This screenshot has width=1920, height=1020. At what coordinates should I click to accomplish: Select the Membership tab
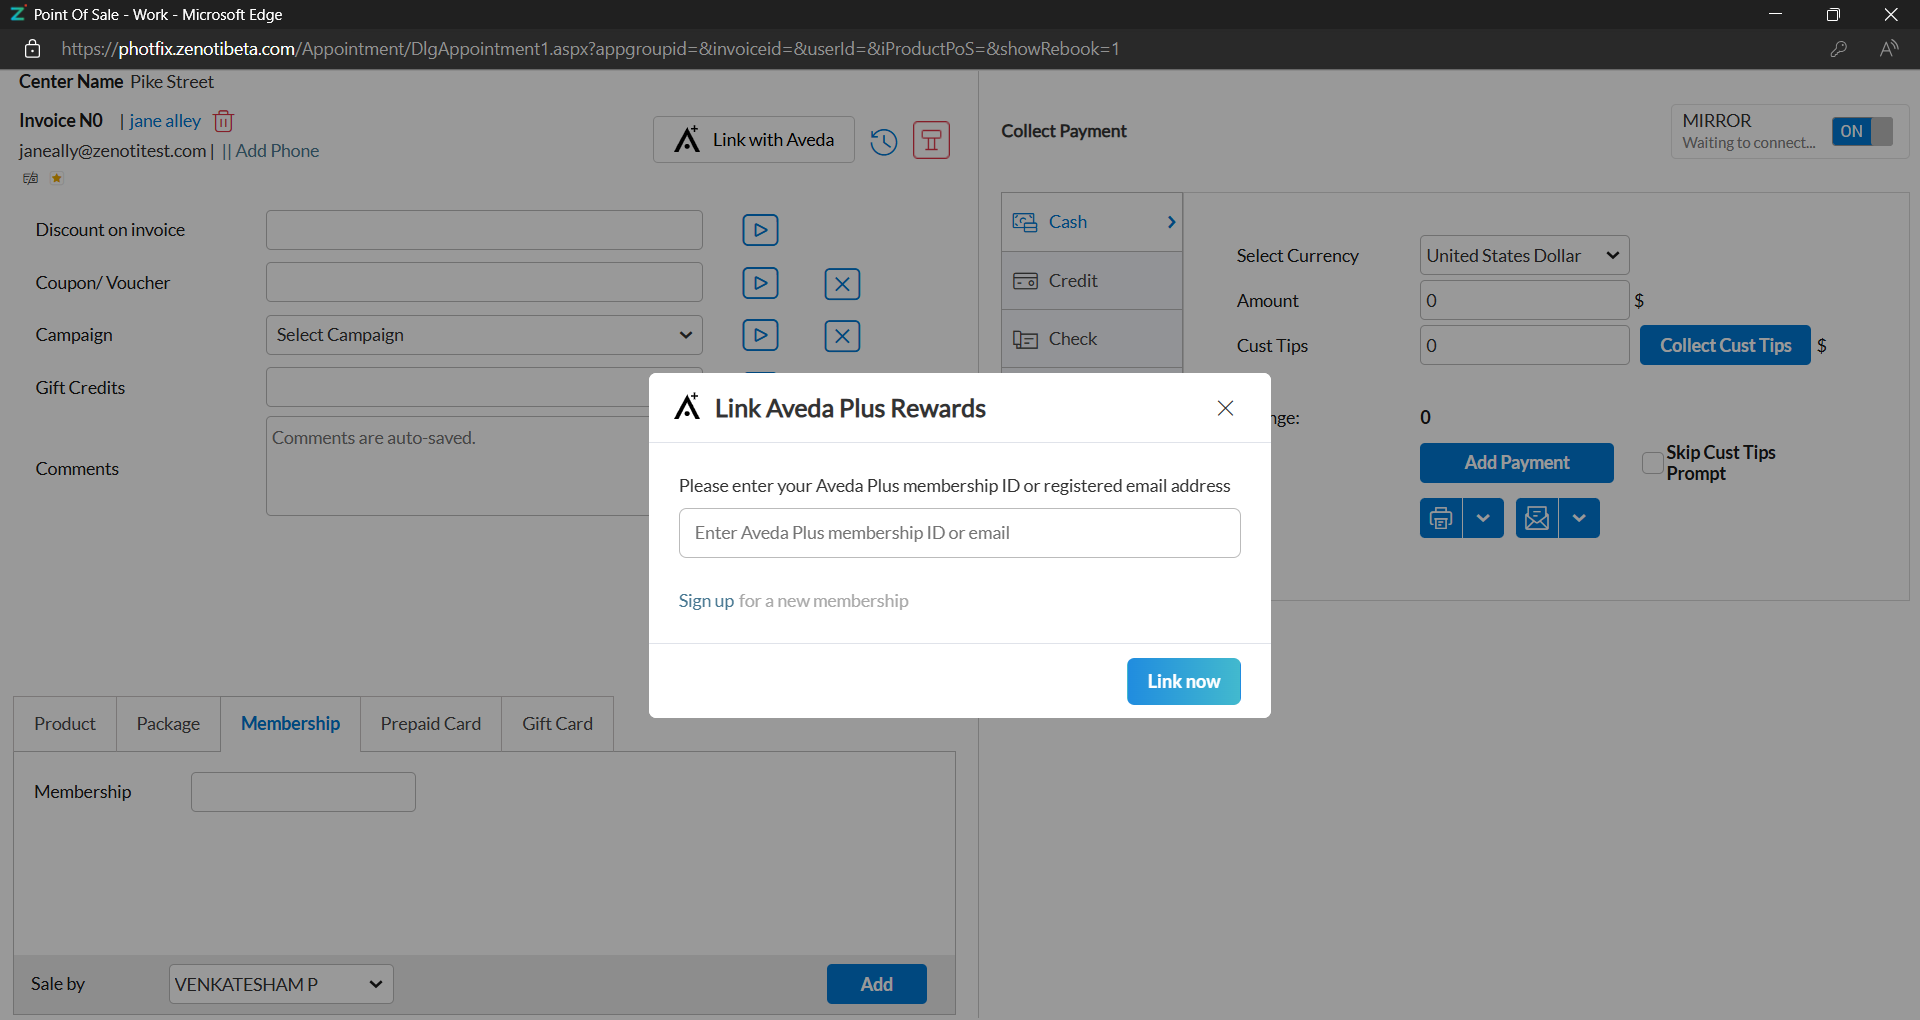(x=290, y=724)
